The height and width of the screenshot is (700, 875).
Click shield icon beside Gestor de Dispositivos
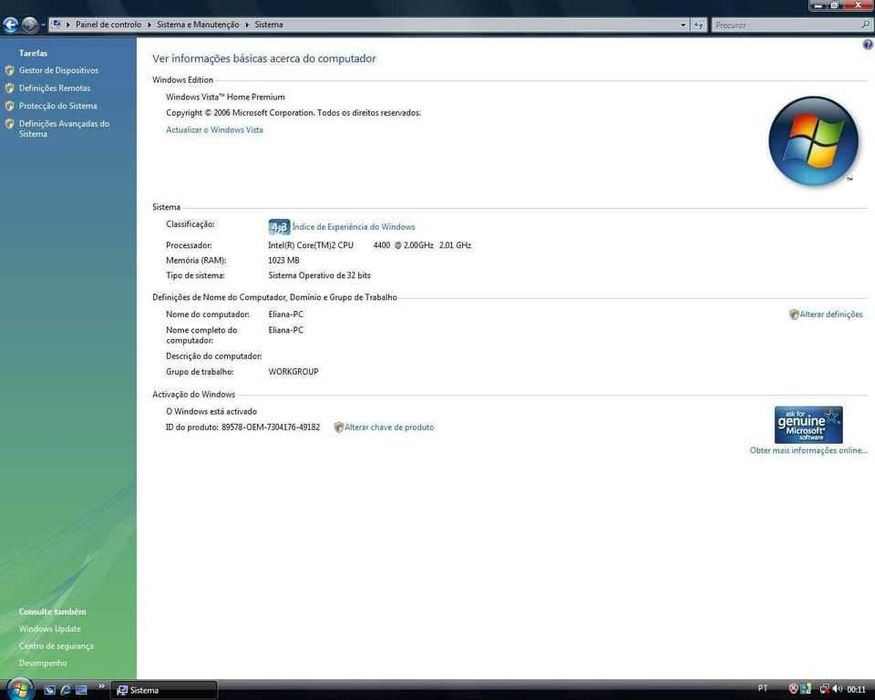coord(9,70)
